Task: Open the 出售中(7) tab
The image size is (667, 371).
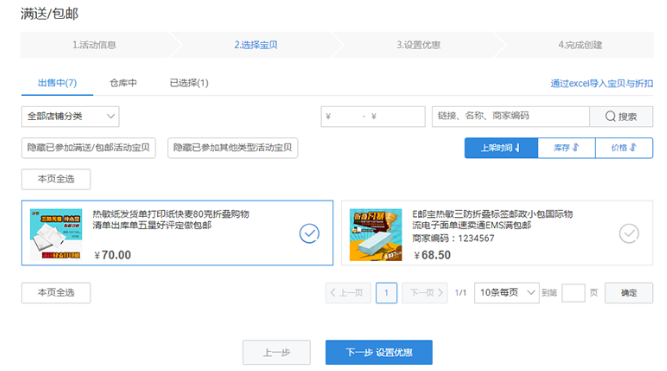Action: (57, 83)
